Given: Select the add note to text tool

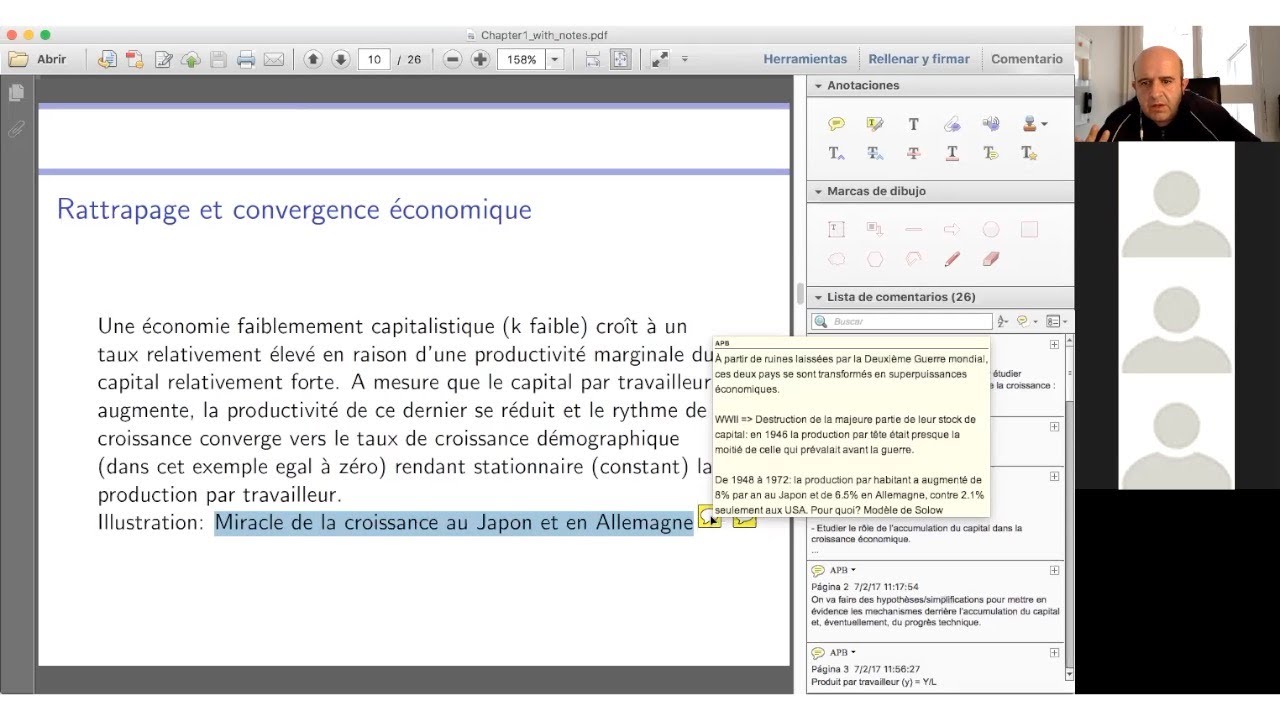Looking at the screenshot, I should [990, 153].
